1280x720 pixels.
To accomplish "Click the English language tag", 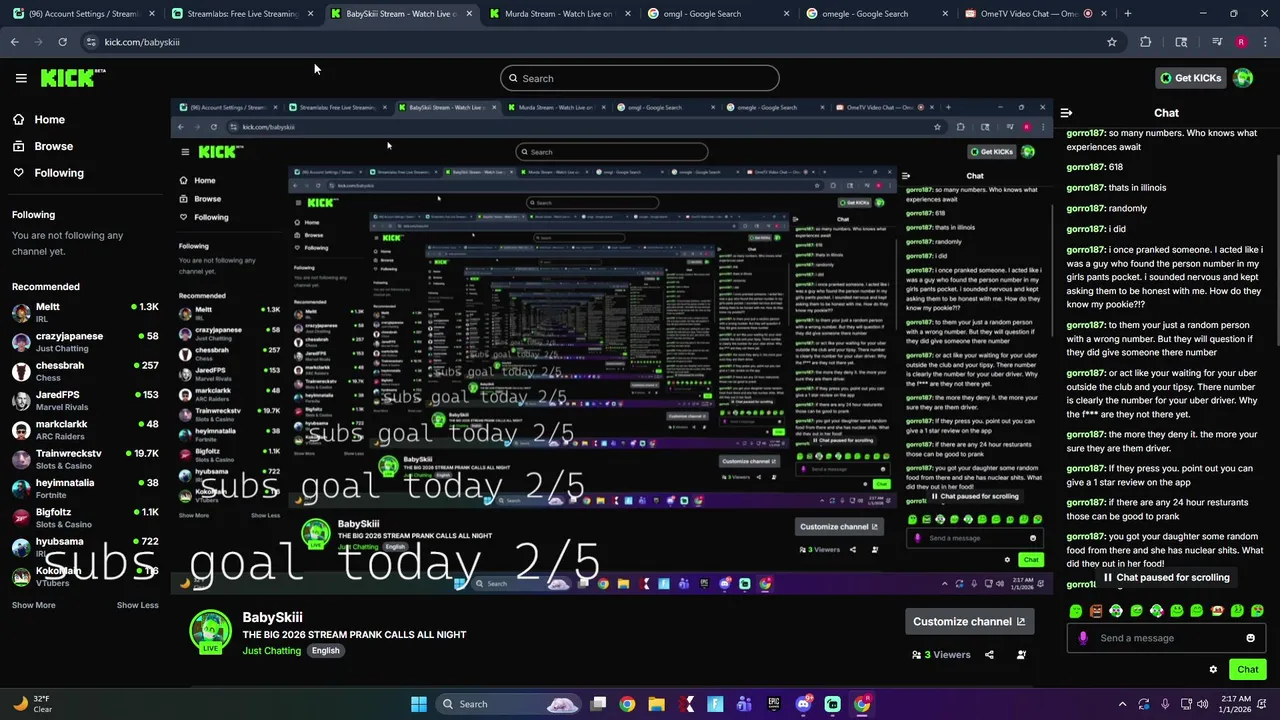I will tap(325, 651).
